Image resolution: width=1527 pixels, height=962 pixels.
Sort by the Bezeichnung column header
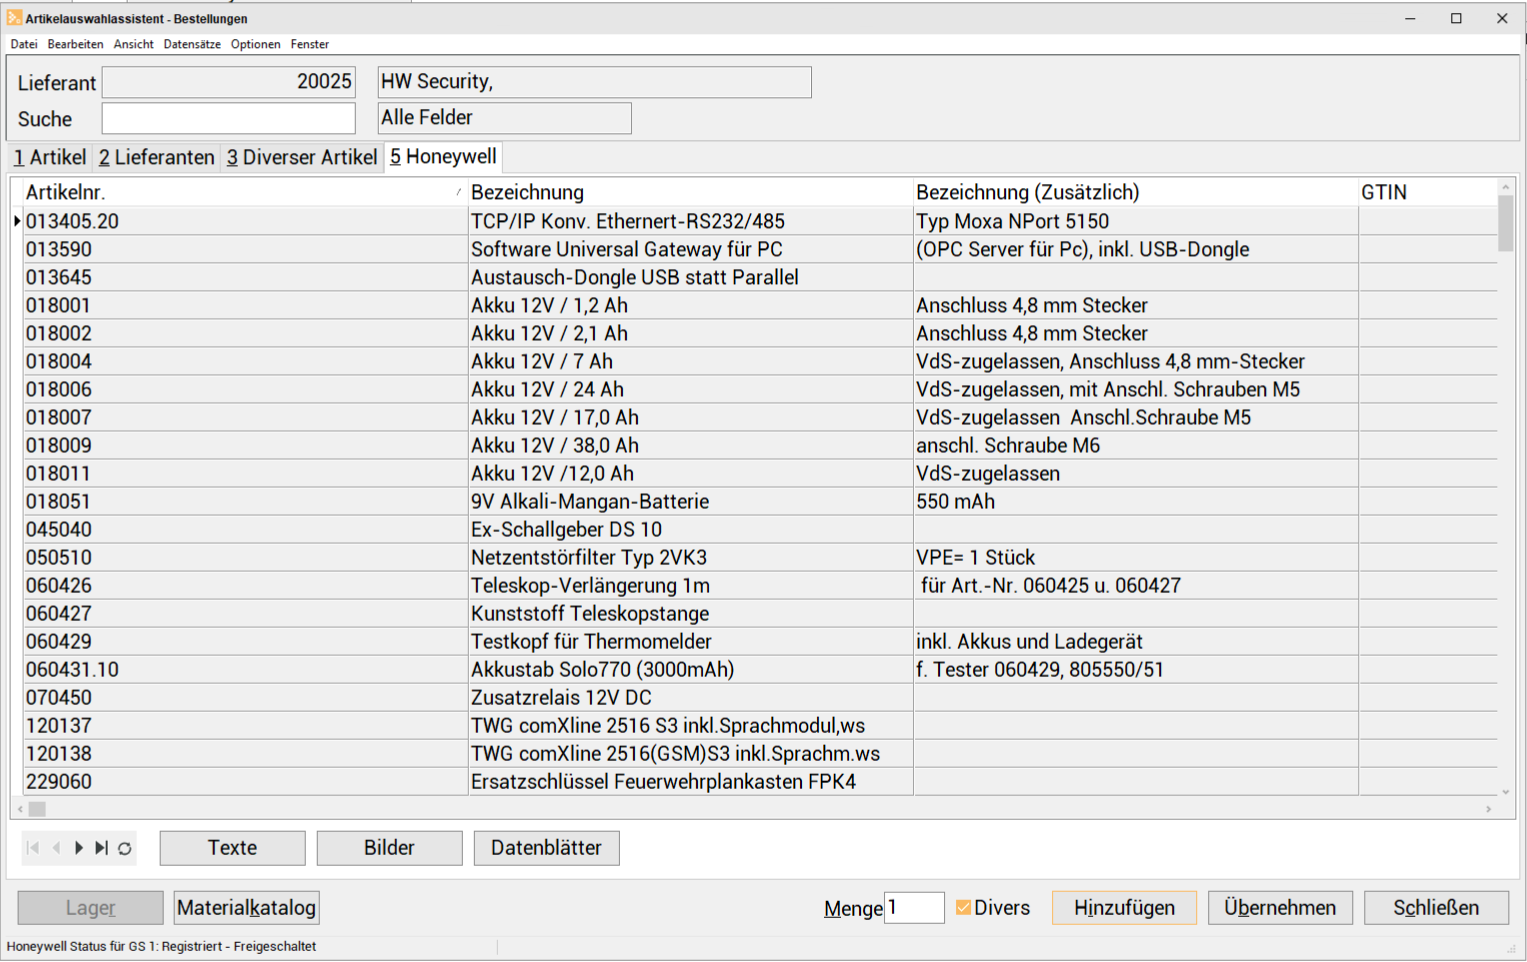(690, 192)
